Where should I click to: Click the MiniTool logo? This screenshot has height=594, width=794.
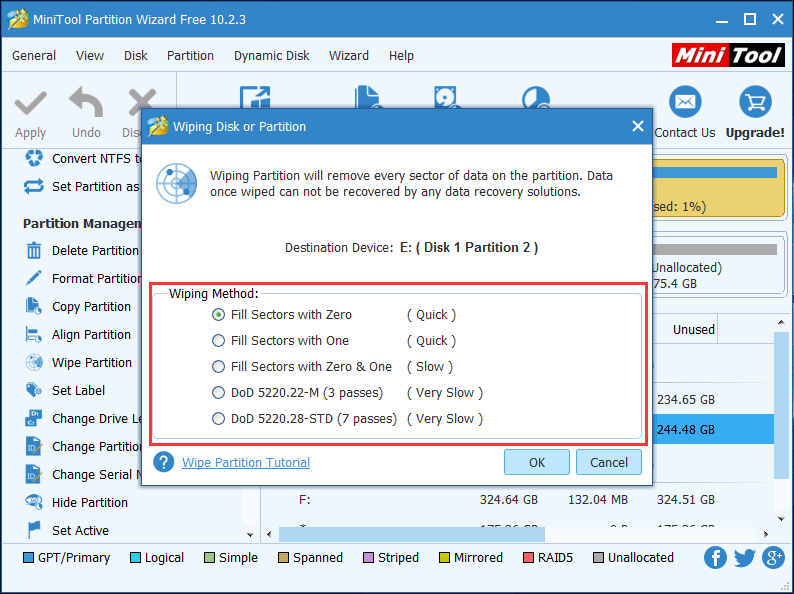(728, 55)
